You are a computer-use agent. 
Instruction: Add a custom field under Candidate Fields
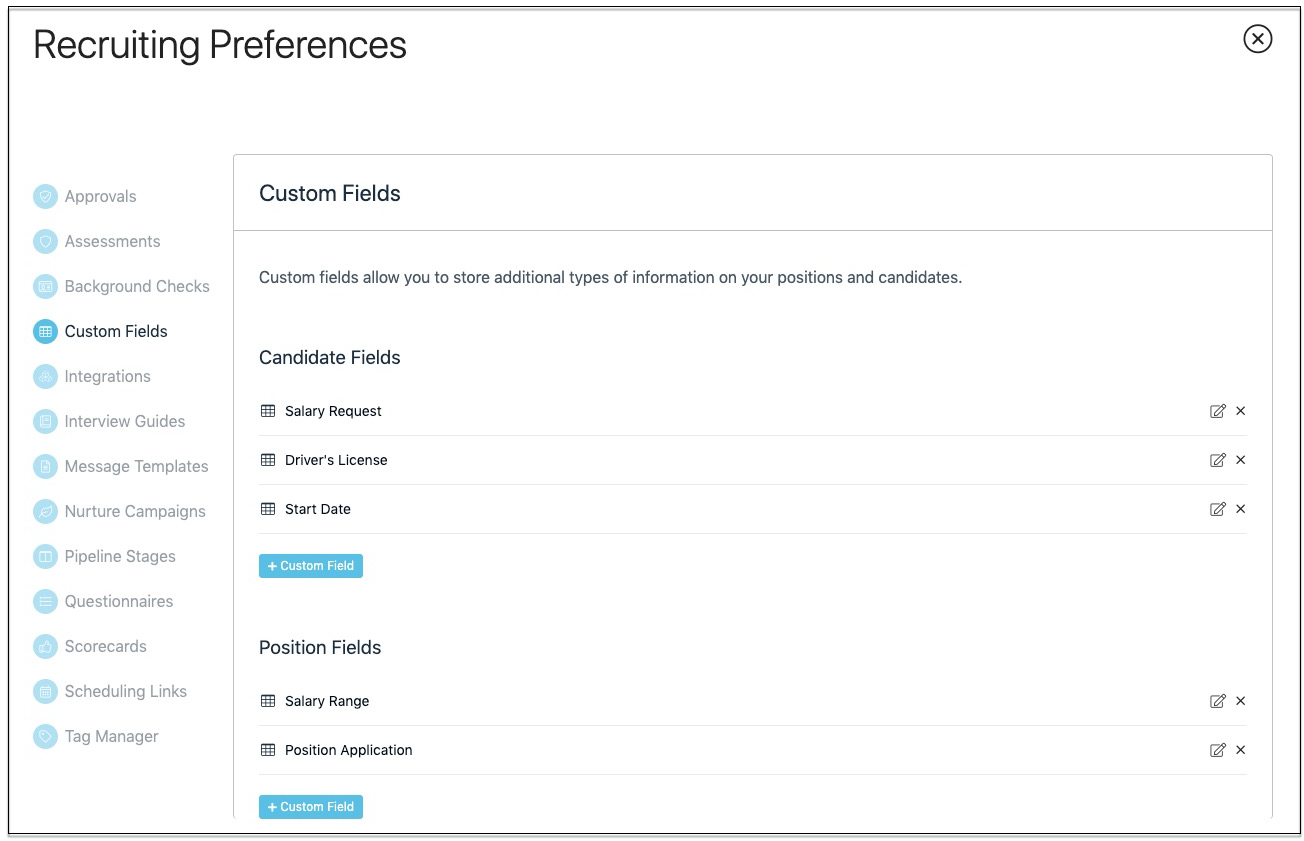311,566
